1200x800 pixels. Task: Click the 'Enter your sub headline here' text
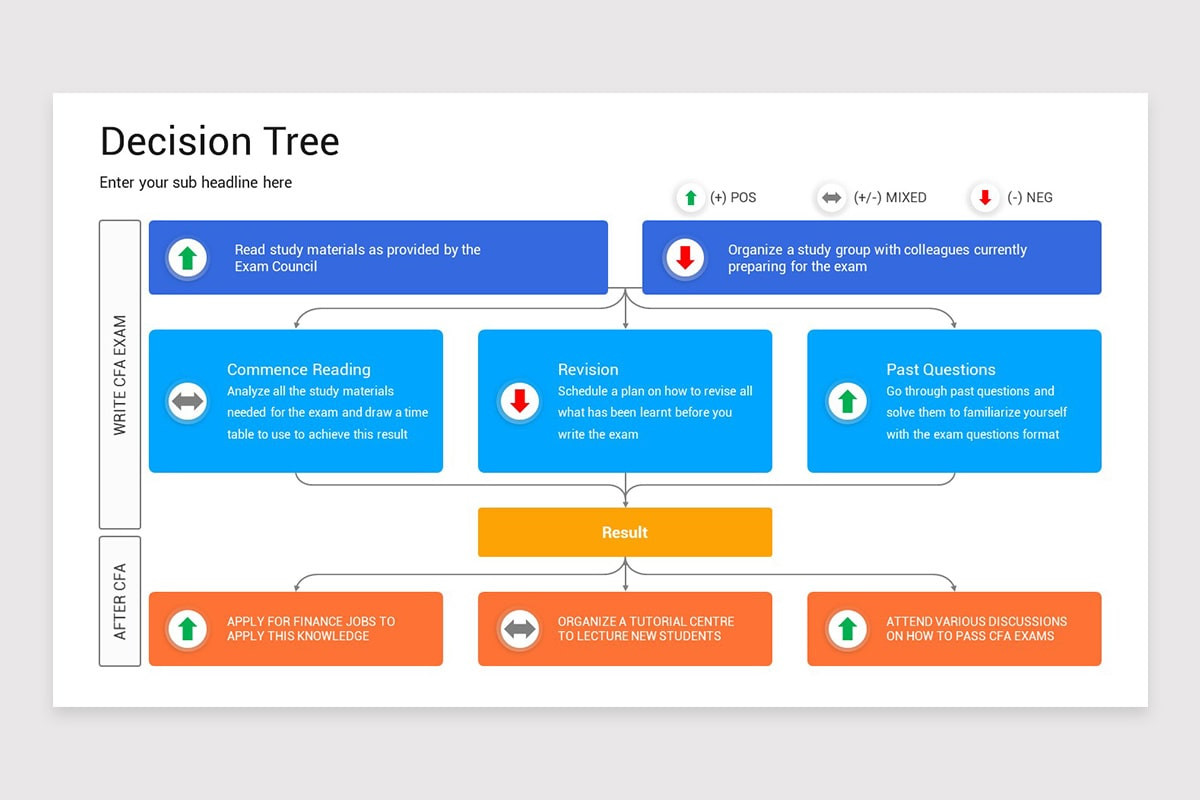[196, 182]
